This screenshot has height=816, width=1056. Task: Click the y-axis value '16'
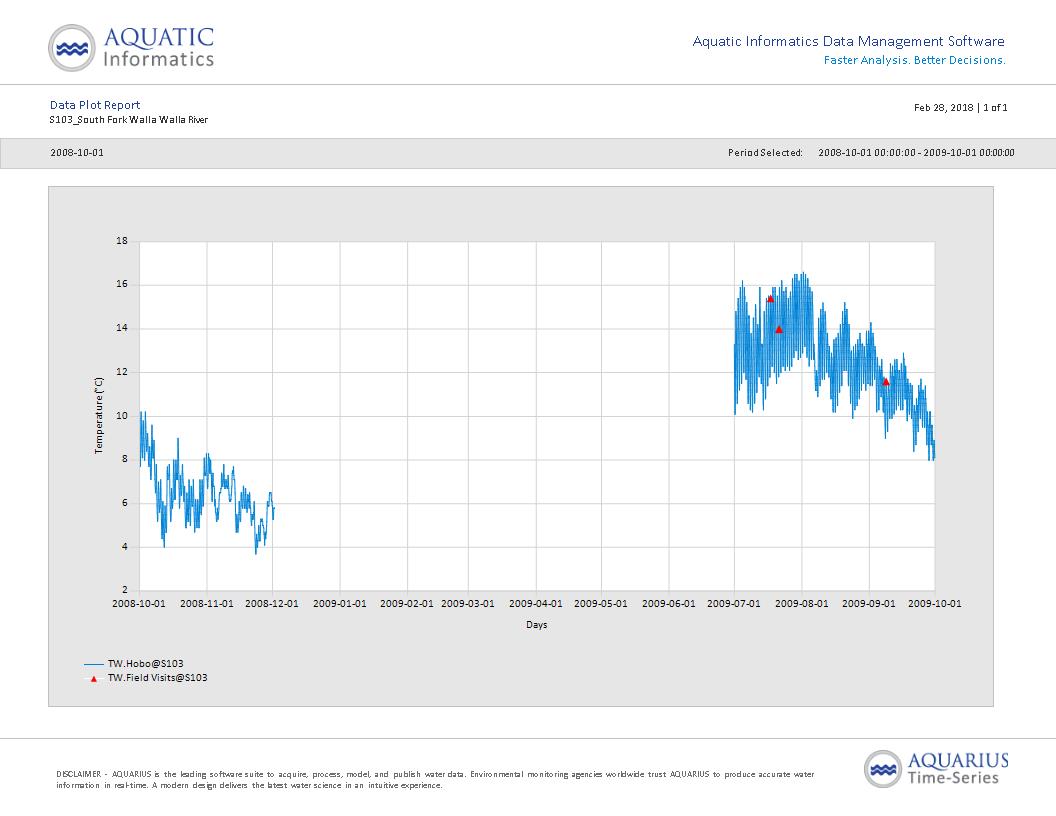coord(122,284)
